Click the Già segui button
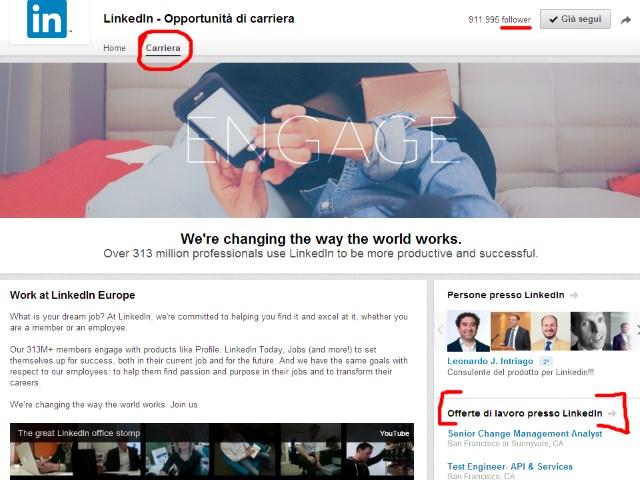Viewport: 640px width, 480px height. [x=575, y=19]
